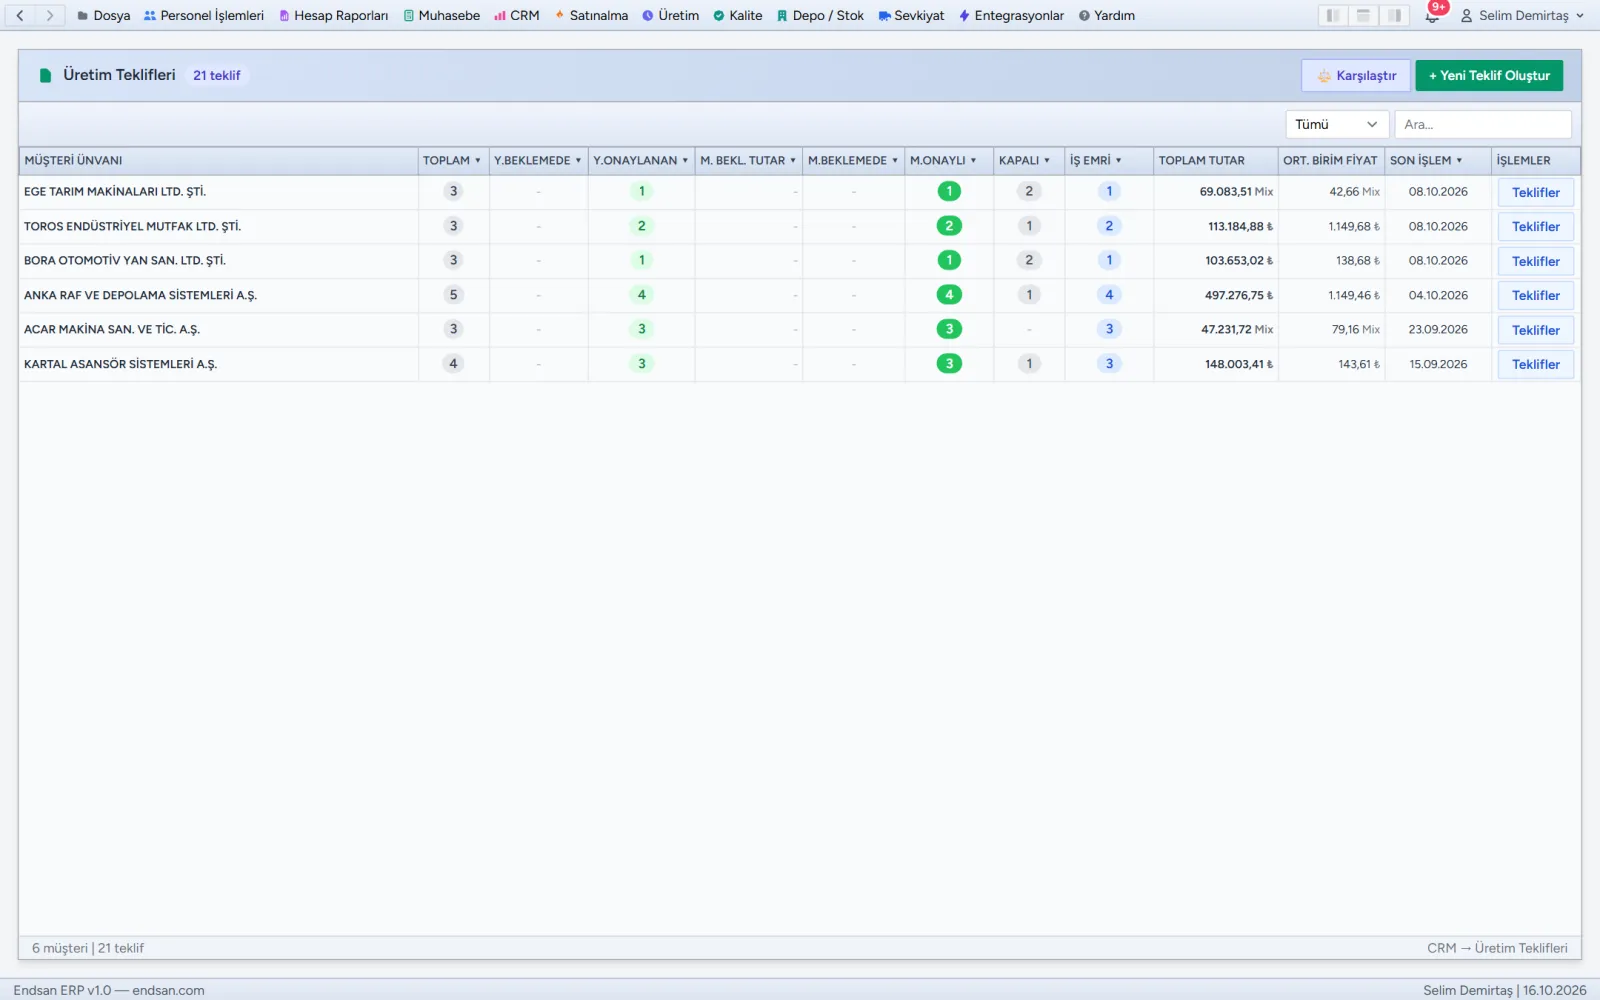Open Teklifler for ANKA RAF VE DEPOLAMA

(1536, 296)
